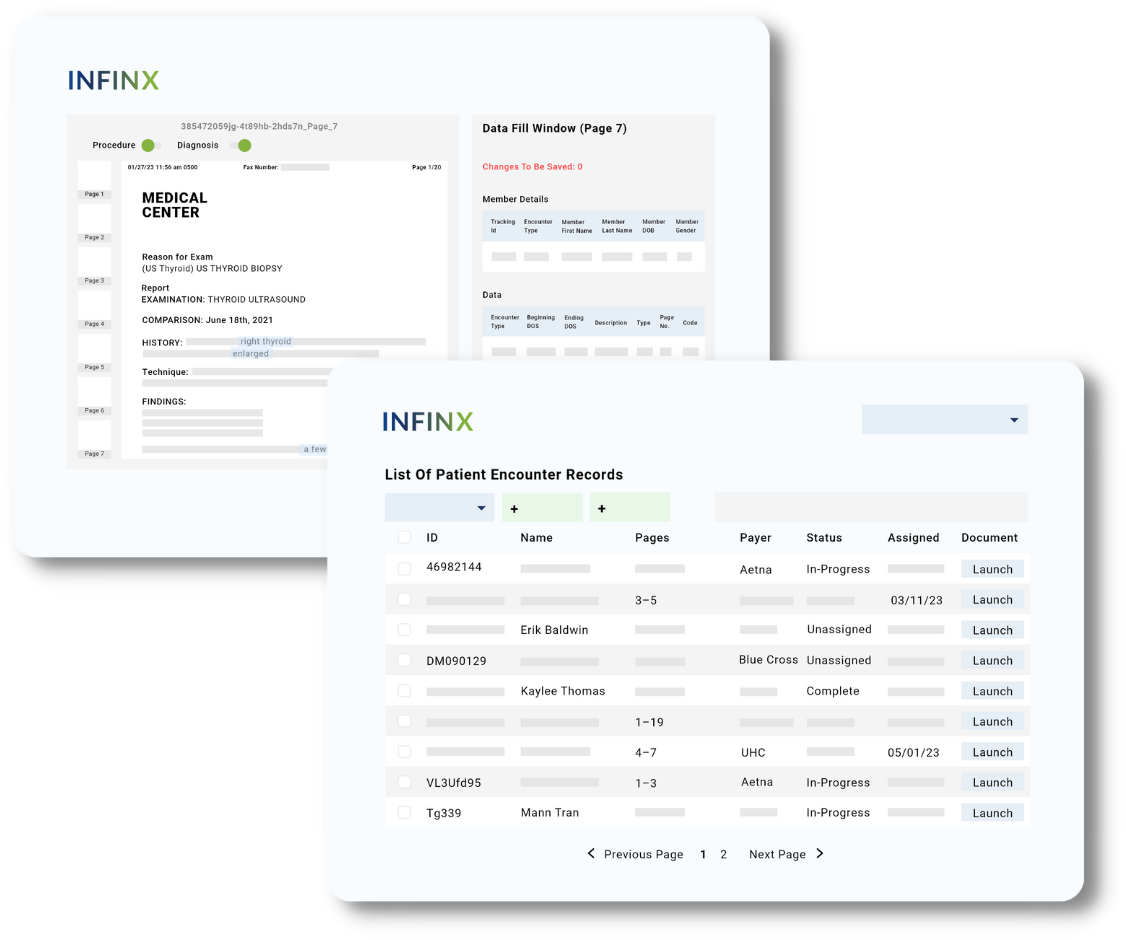Viewport: 1126px width, 940px height.
Task: Check the box for Erik Baldwin
Action: coord(404,629)
